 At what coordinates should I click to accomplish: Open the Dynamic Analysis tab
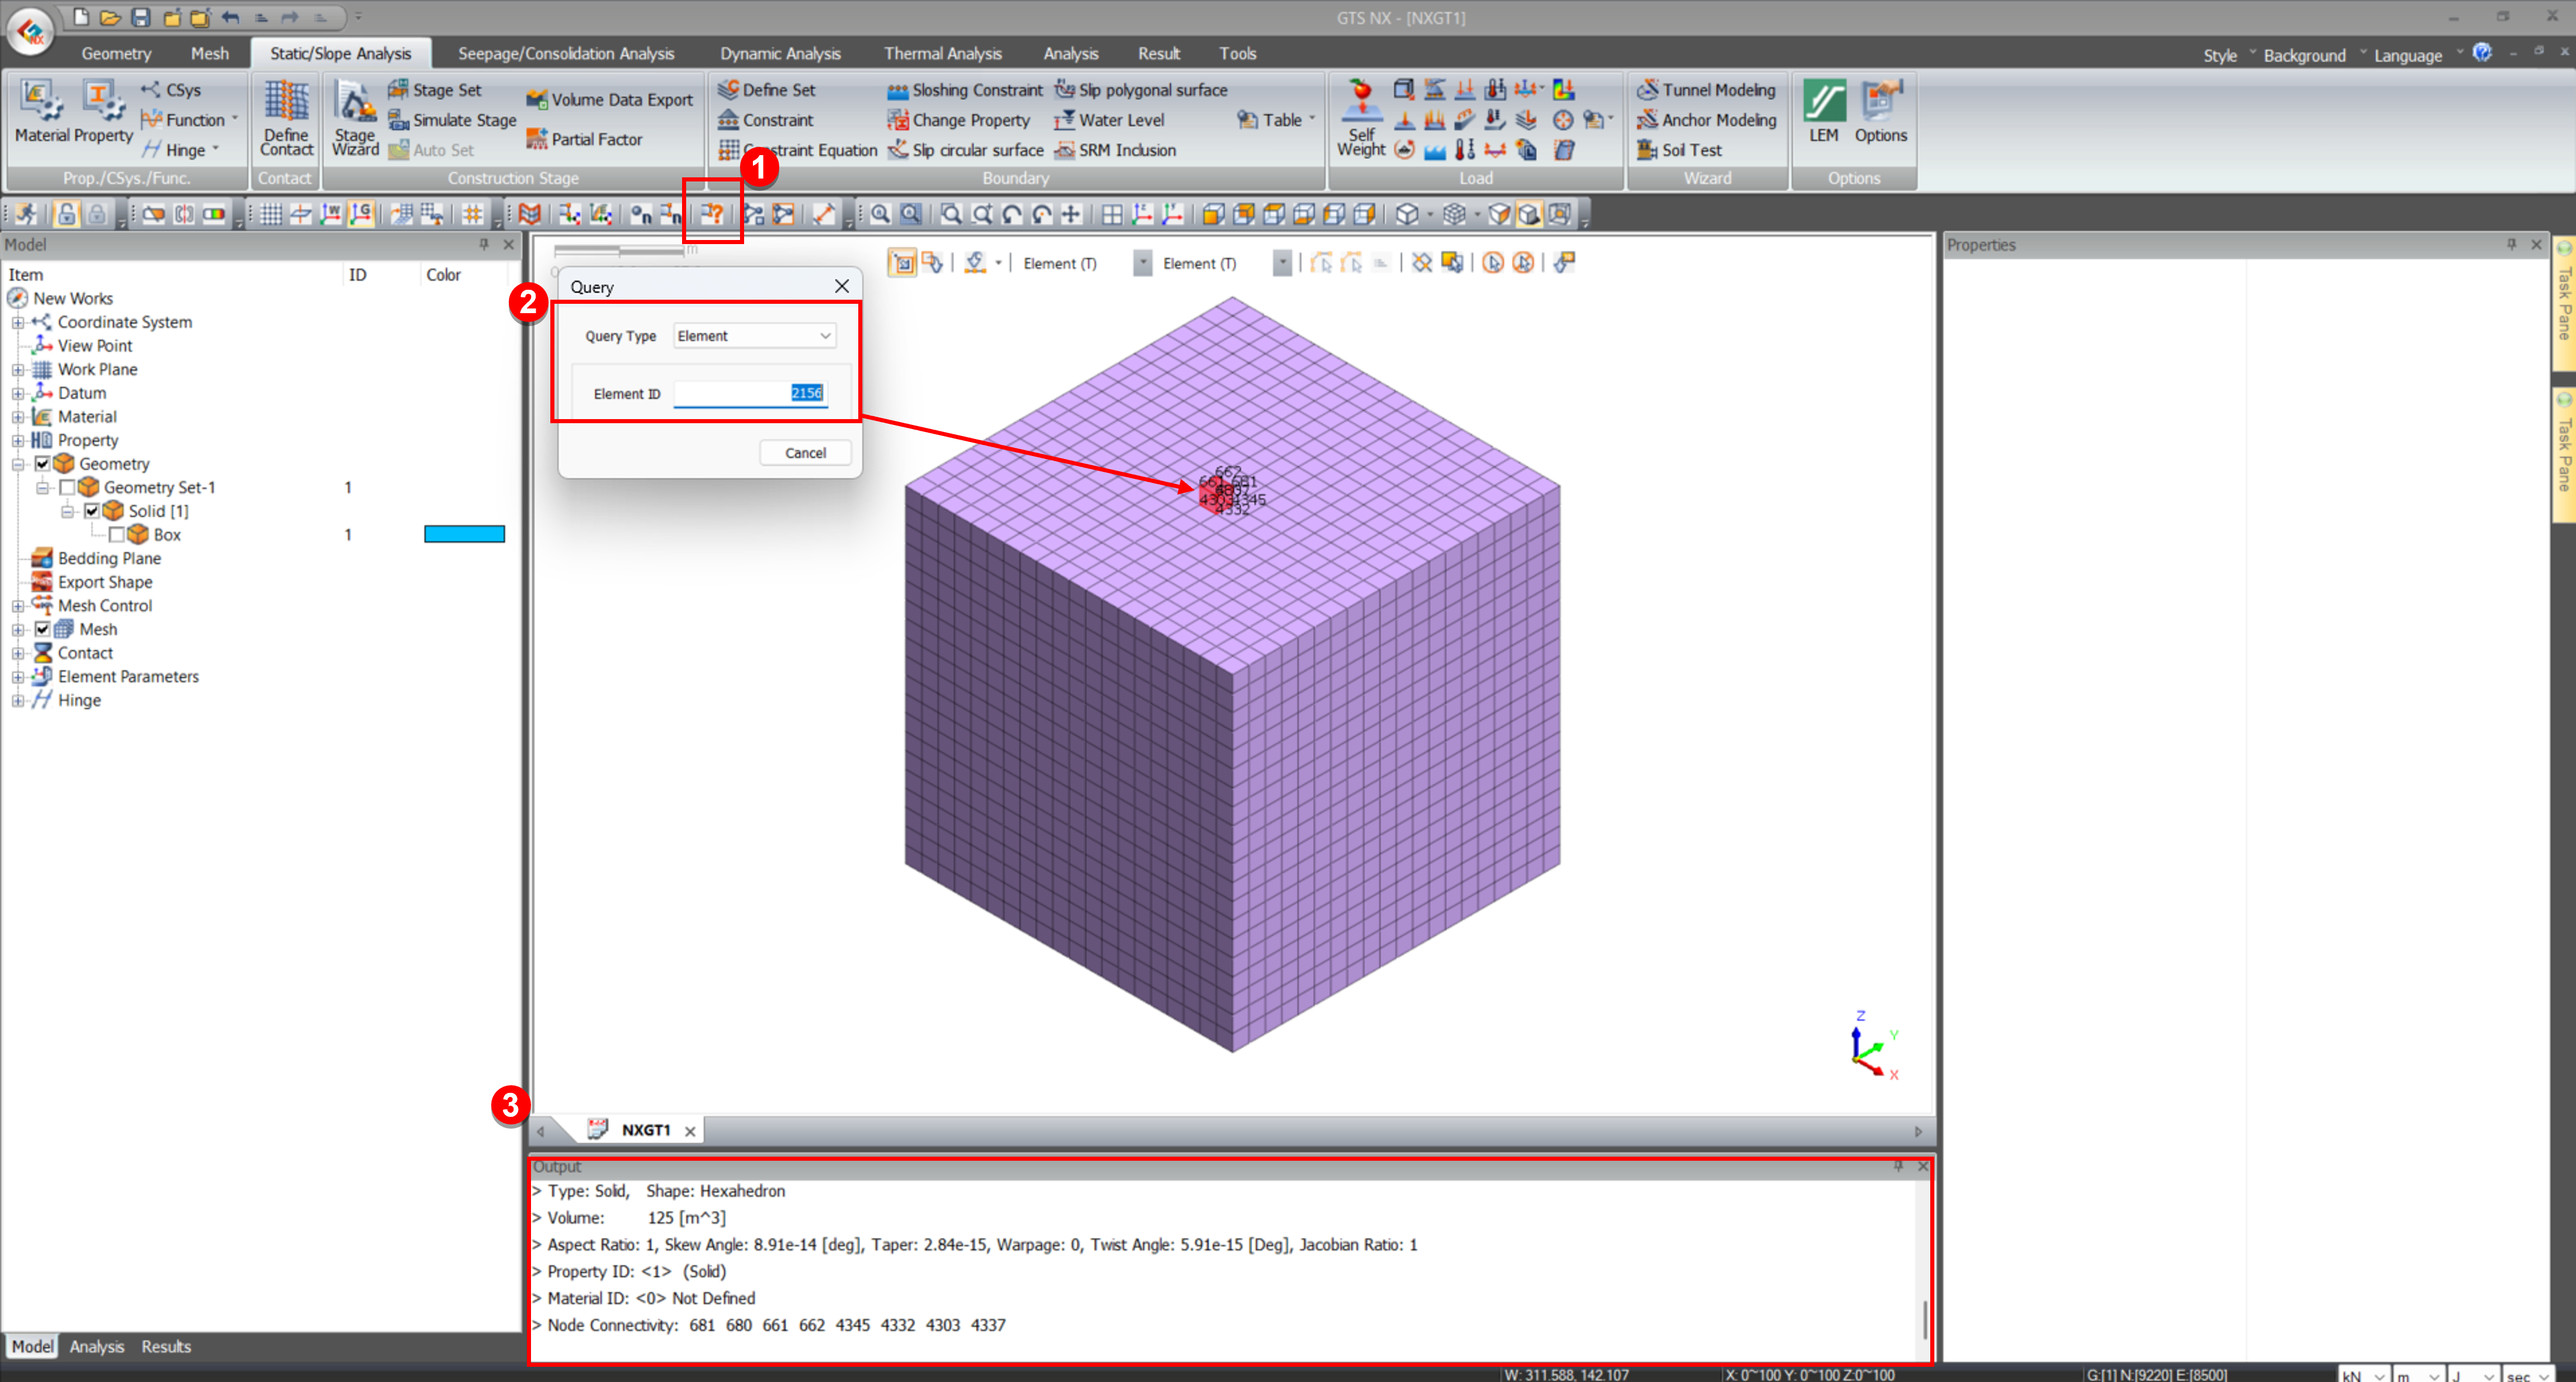click(x=780, y=54)
